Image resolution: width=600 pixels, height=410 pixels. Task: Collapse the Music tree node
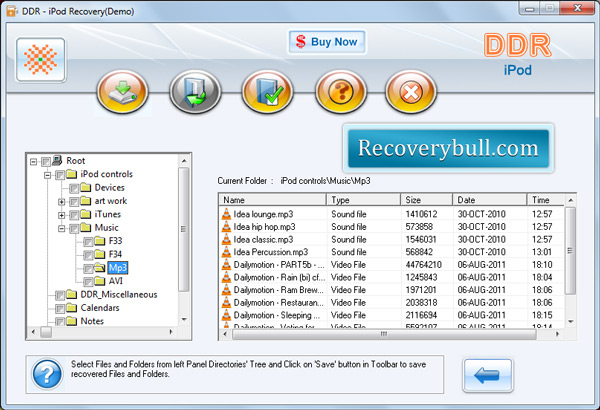(x=62, y=229)
